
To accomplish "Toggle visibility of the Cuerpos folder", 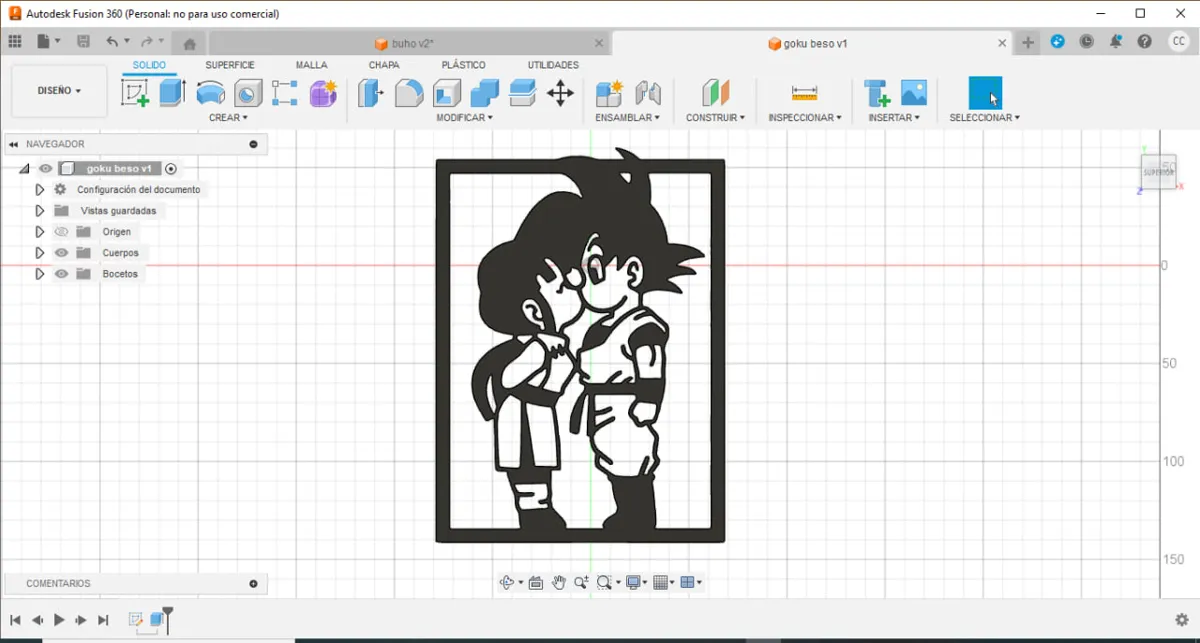I will point(61,253).
